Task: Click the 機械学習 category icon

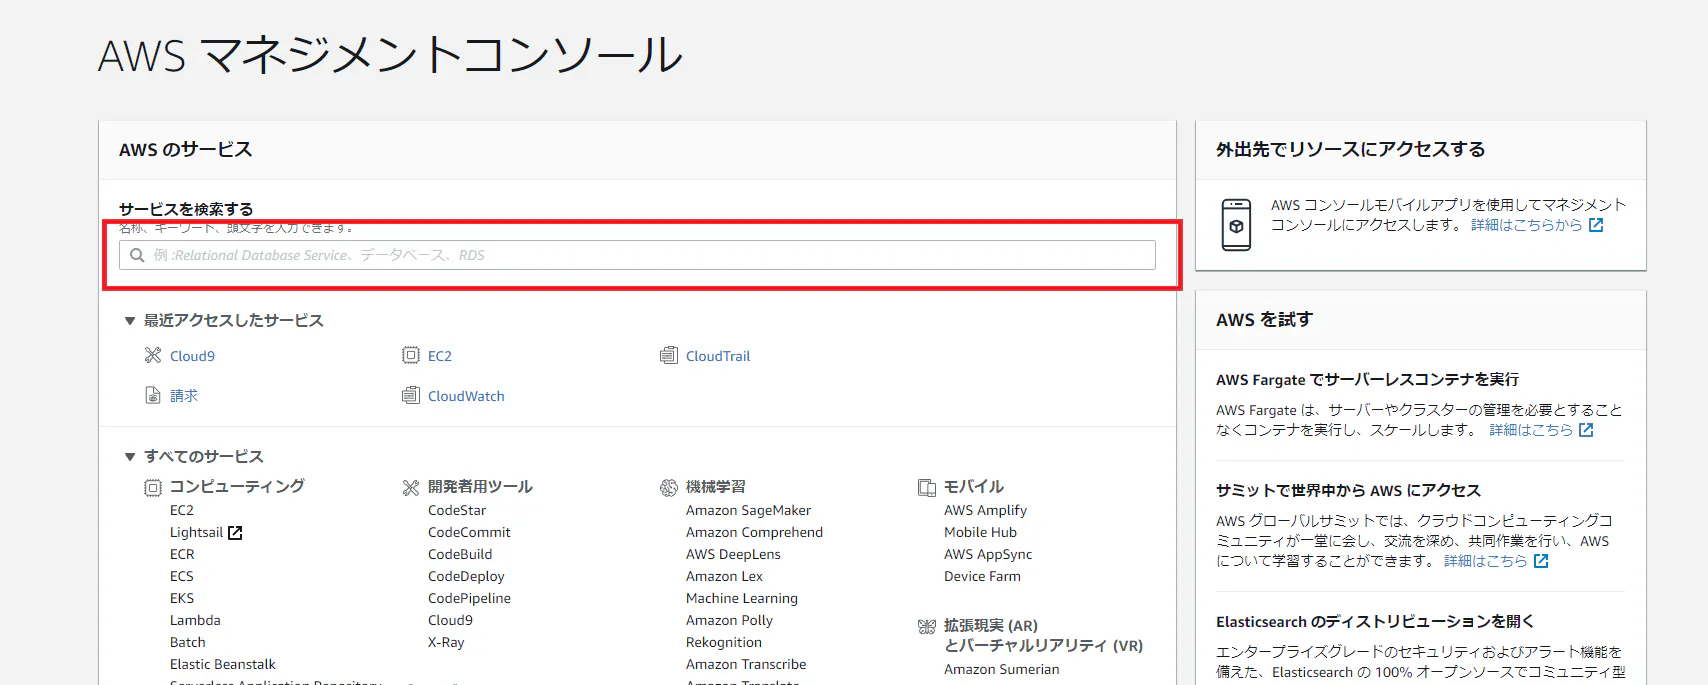Action: [x=669, y=488]
